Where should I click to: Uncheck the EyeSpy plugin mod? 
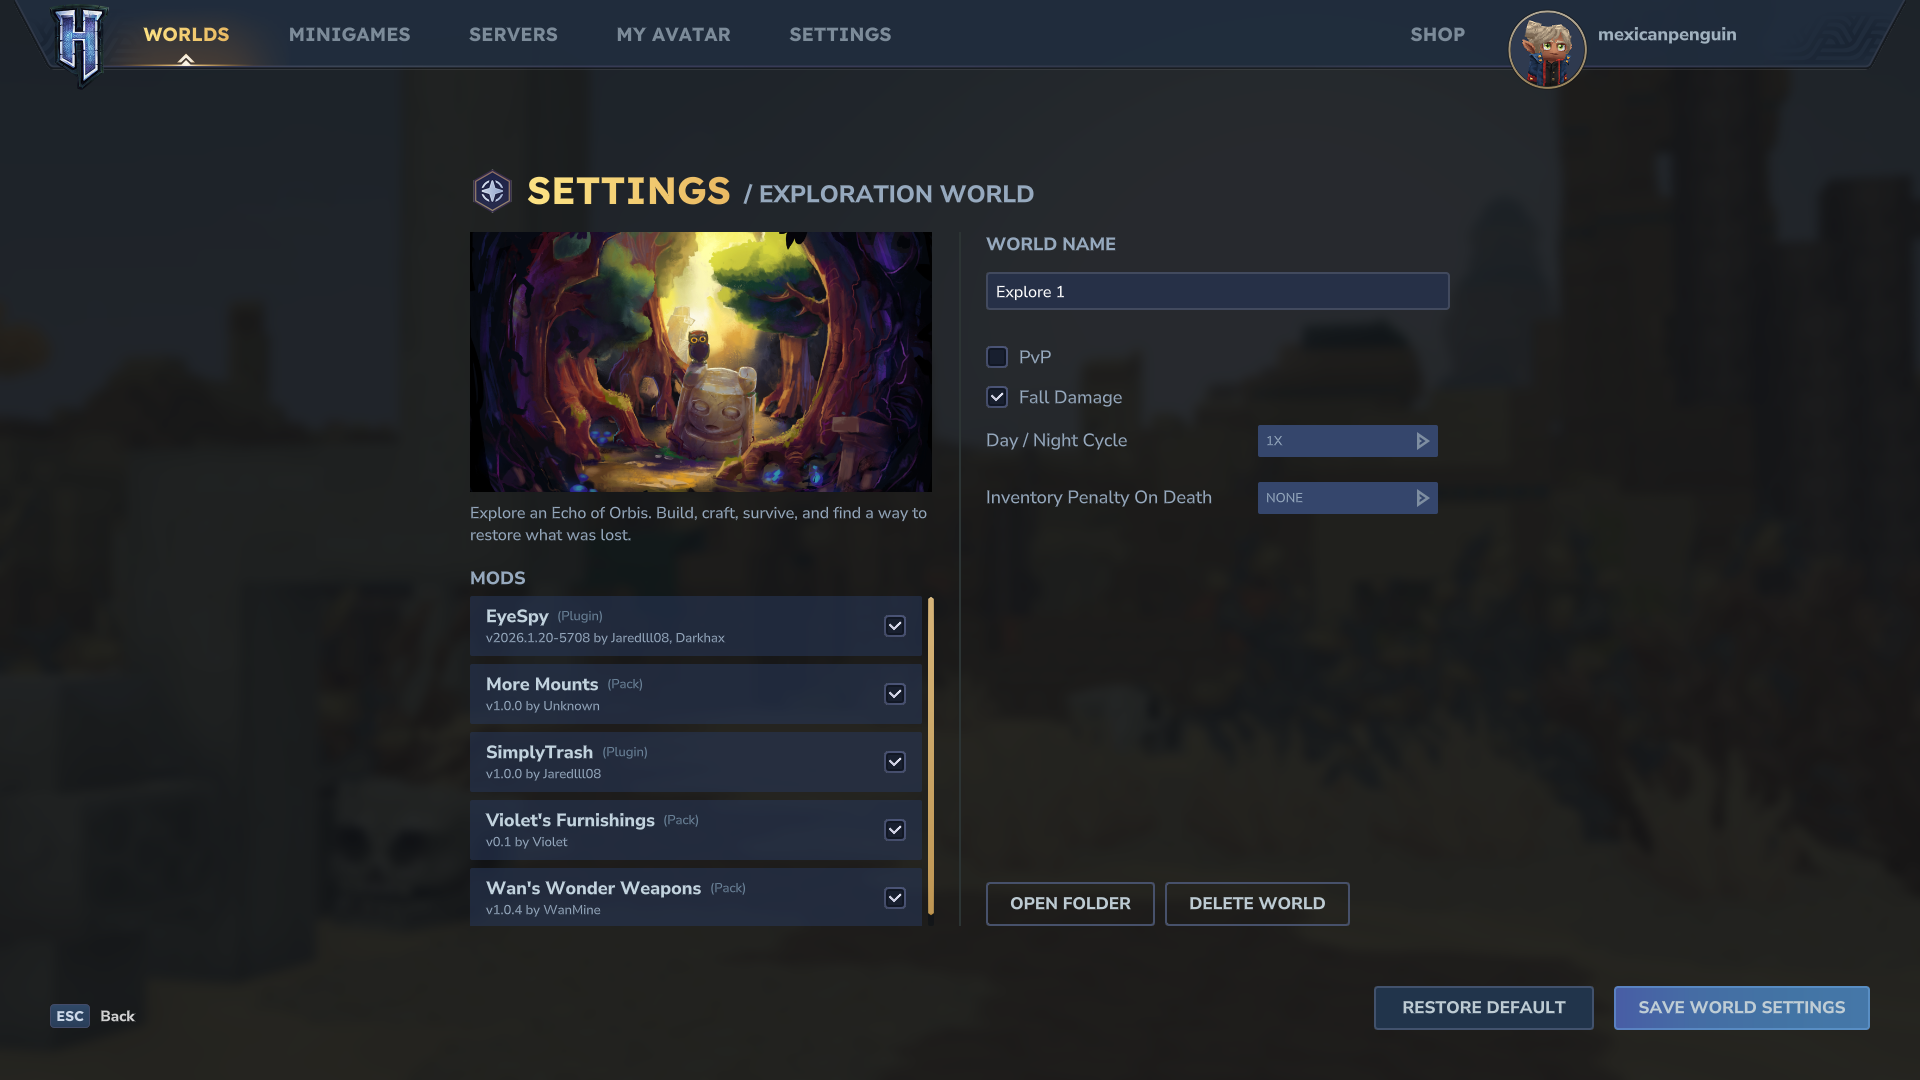point(895,626)
